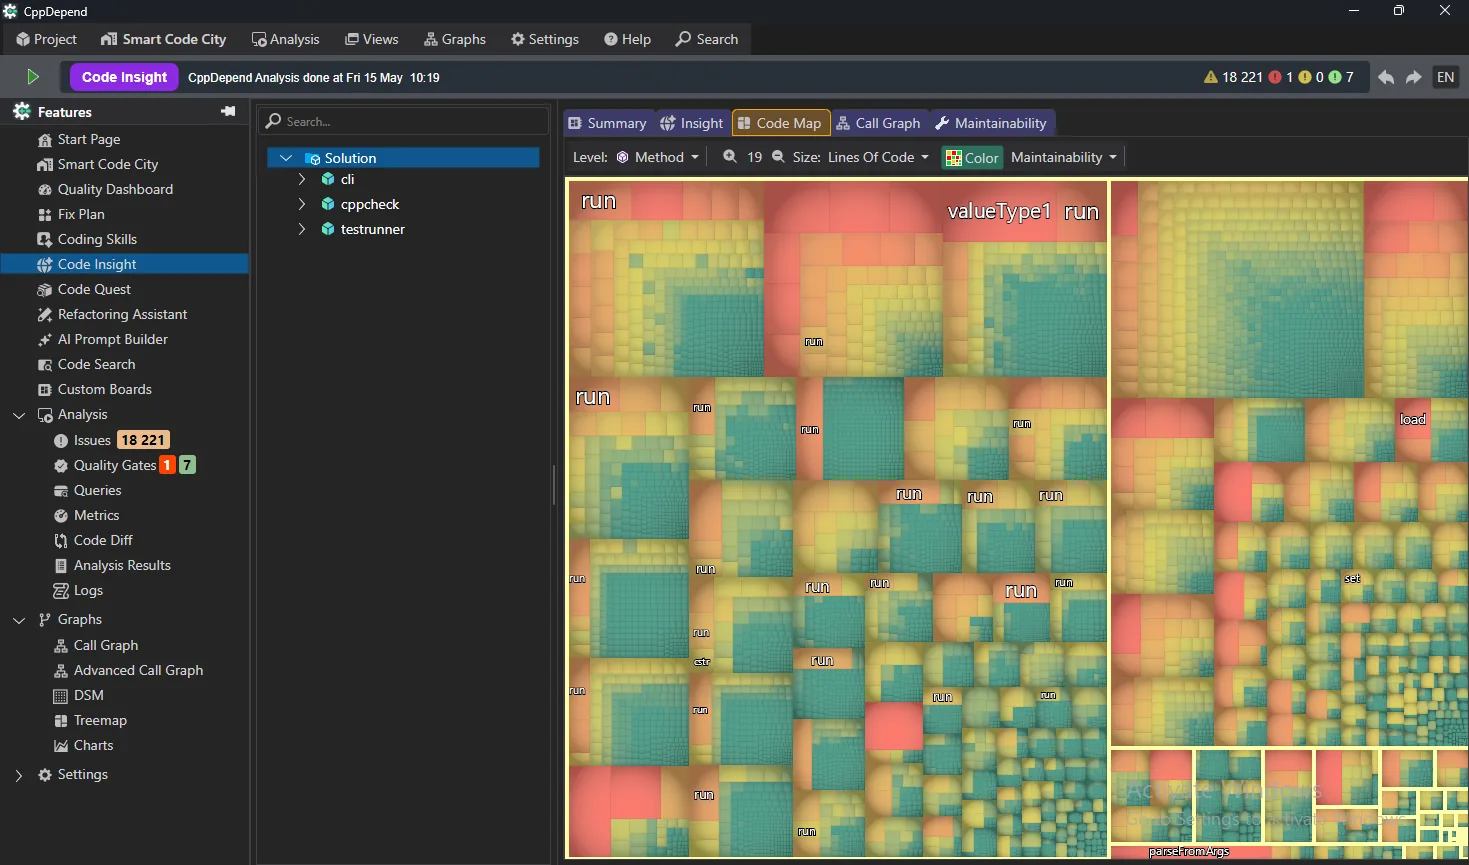Go back with the left arrow icon
1469x865 pixels.
(x=1386, y=77)
